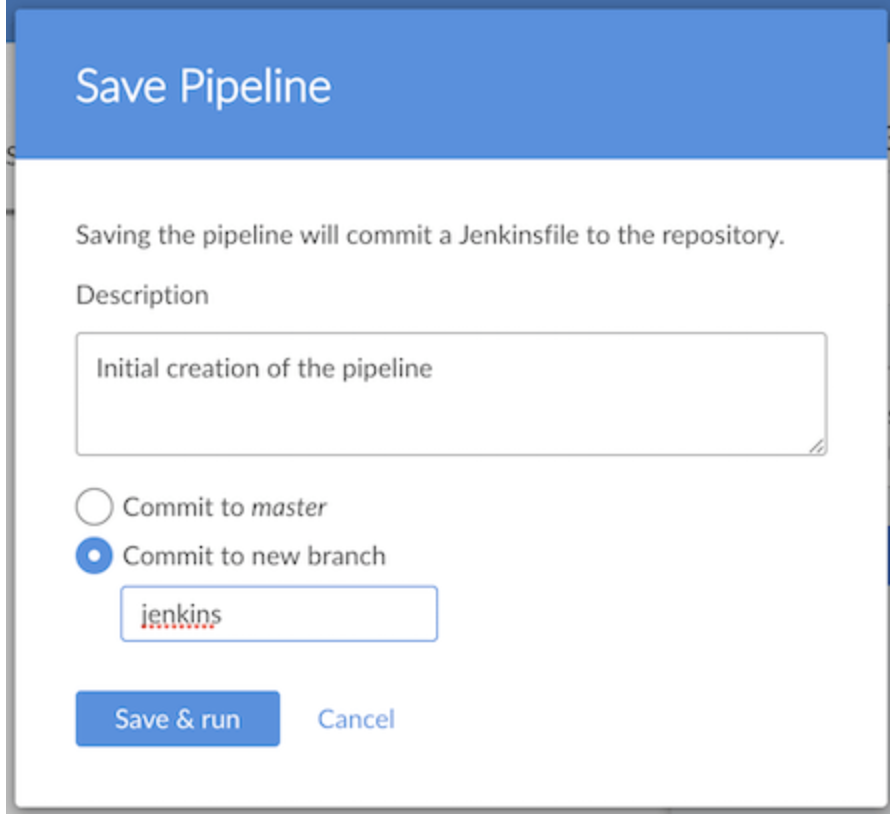Click the Save Pipeline dialog title

click(203, 86)
